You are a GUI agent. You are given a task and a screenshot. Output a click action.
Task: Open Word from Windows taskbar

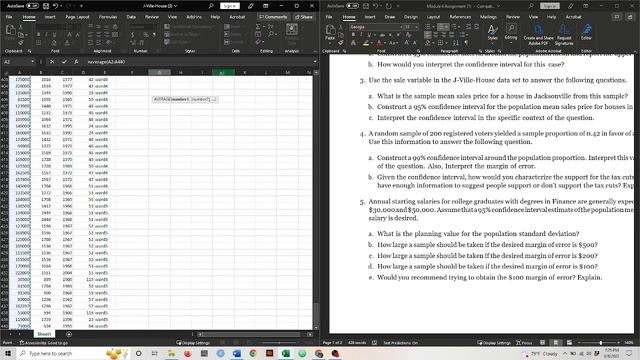click(237, 353)
